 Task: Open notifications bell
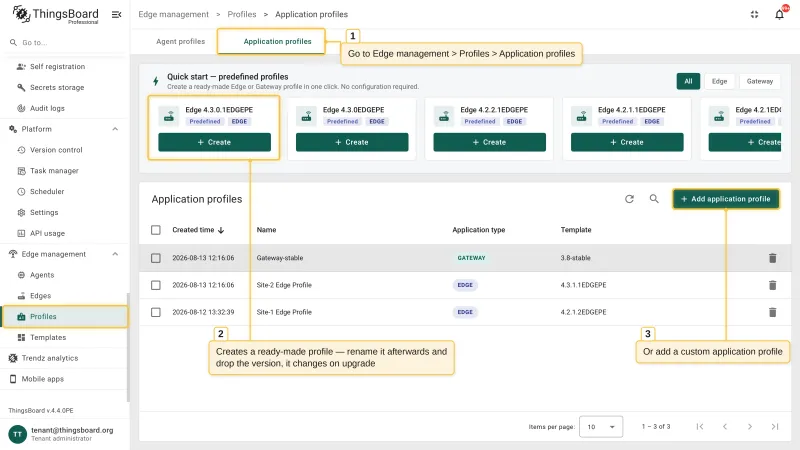point(780,14)
